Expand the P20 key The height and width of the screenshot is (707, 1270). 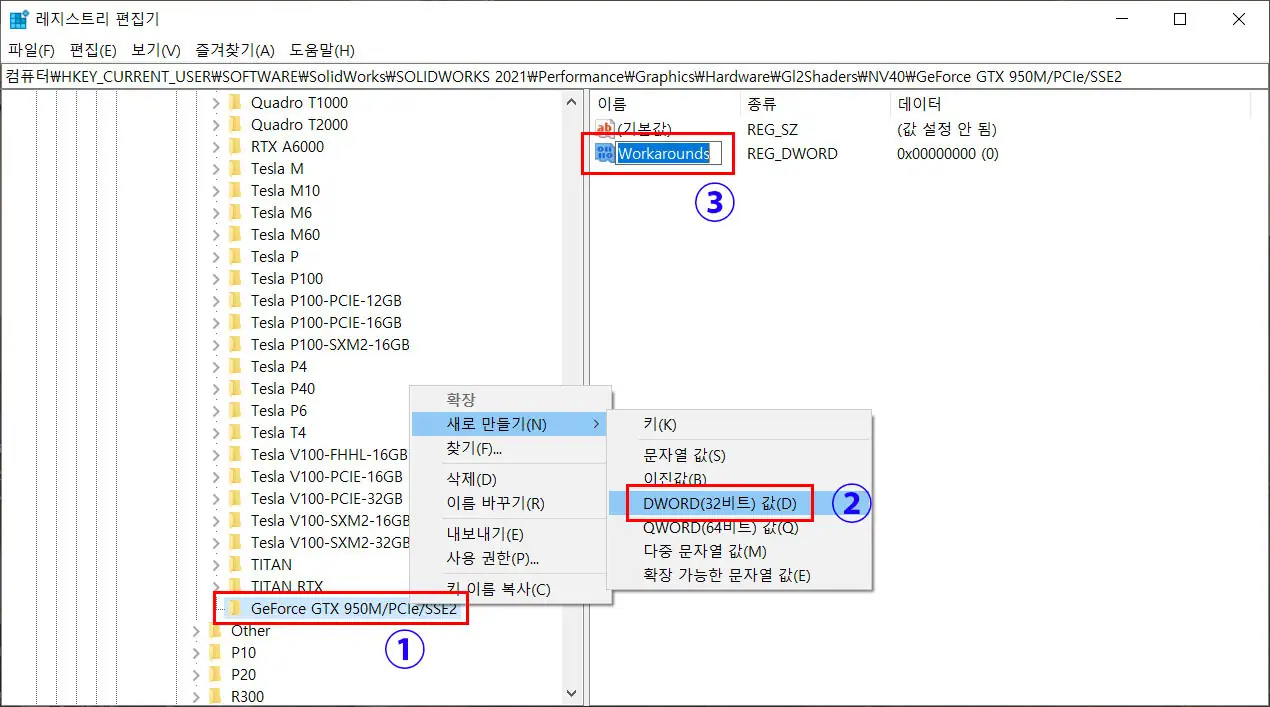195,674
